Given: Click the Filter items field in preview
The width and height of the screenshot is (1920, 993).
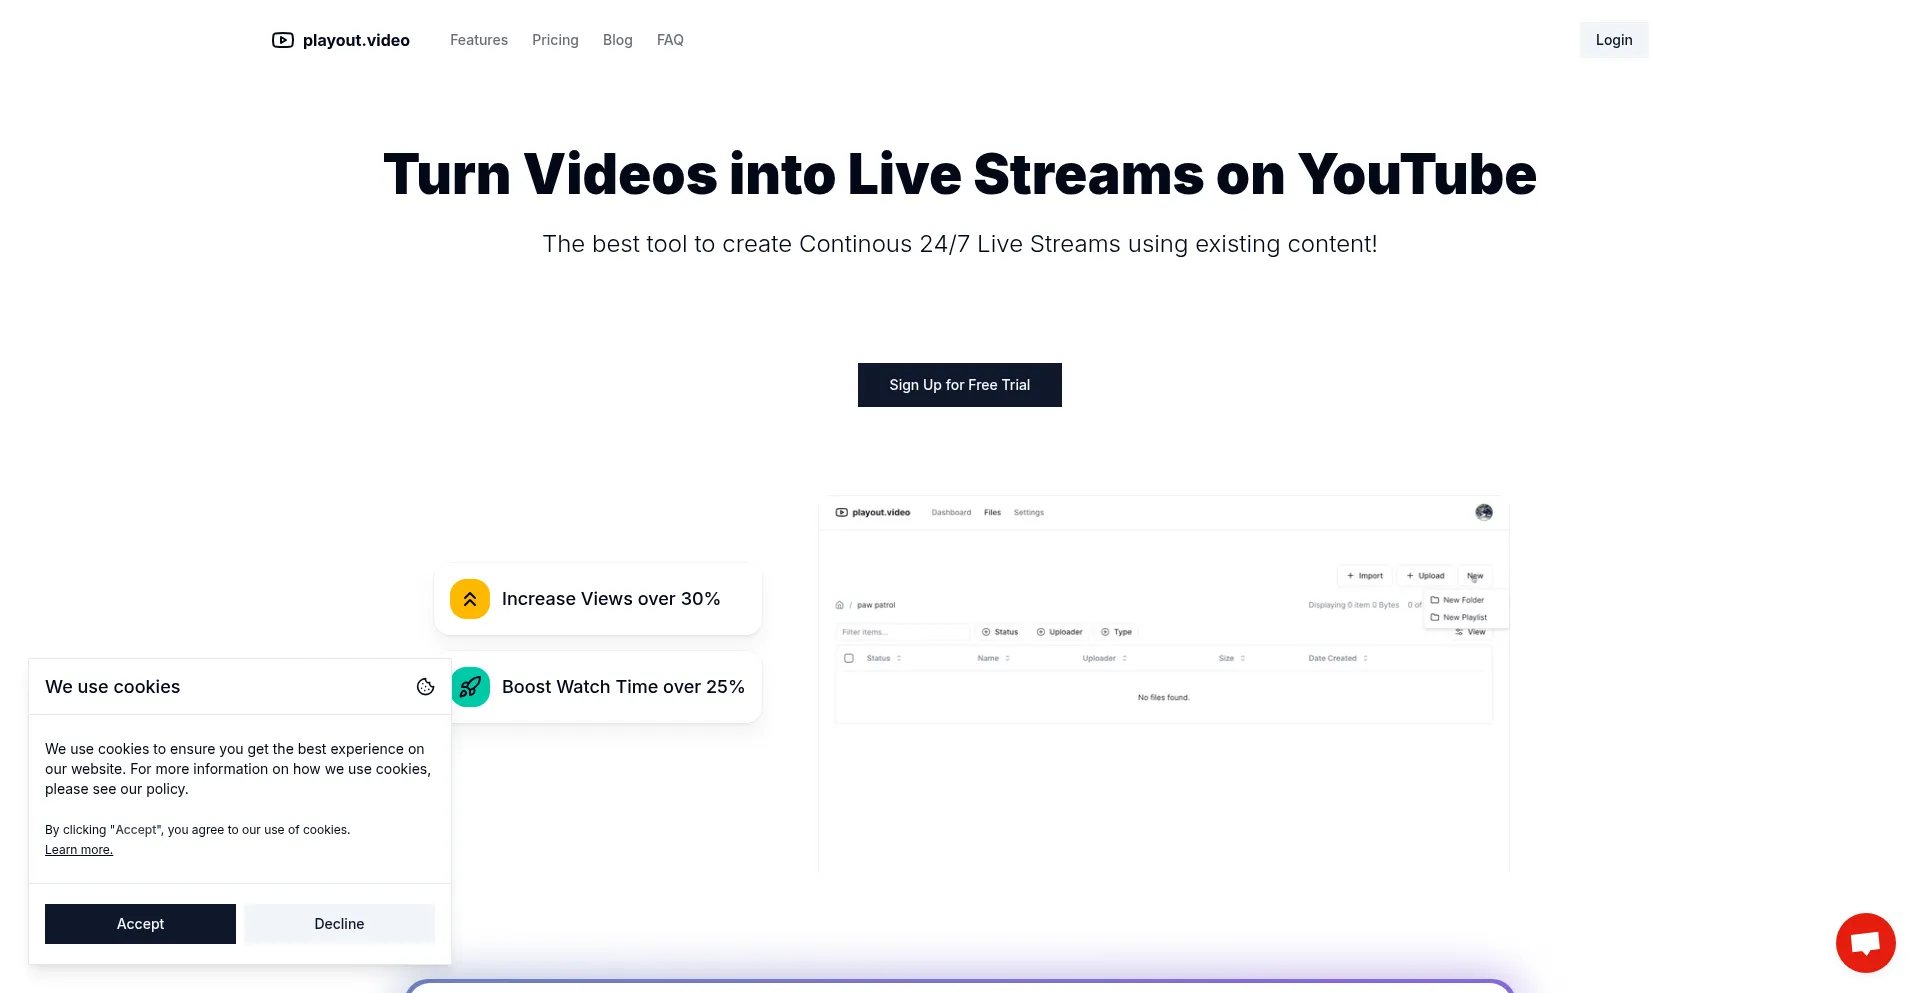Looking at the screenshot, I should click(902, 632).
